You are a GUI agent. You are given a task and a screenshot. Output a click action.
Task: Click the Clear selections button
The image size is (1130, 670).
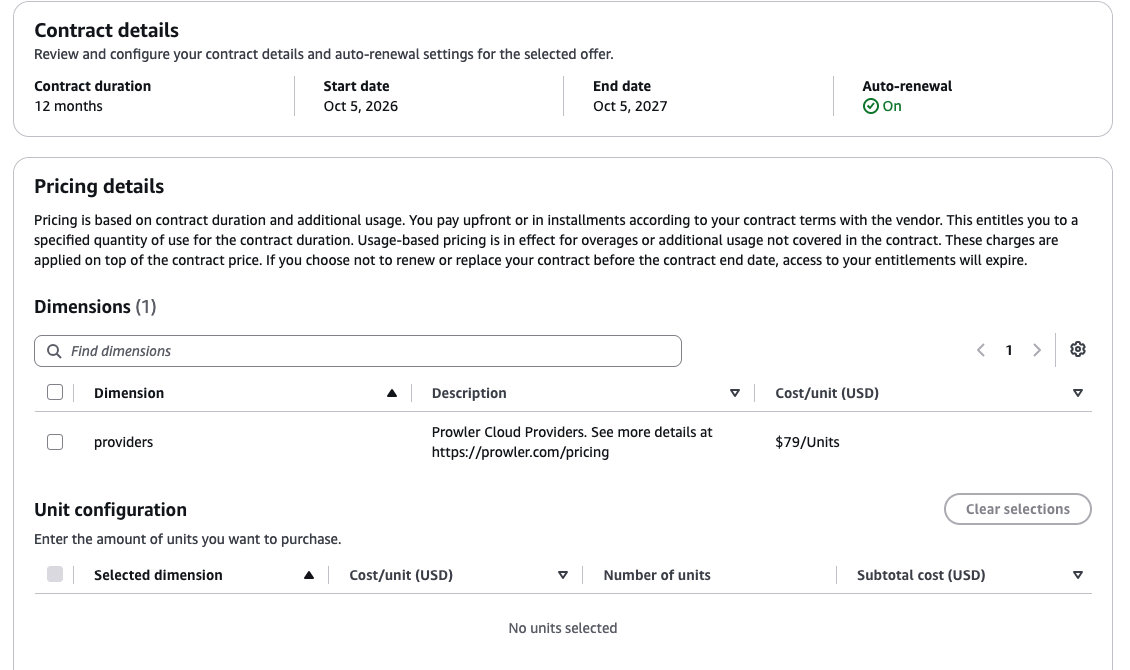1018,509
